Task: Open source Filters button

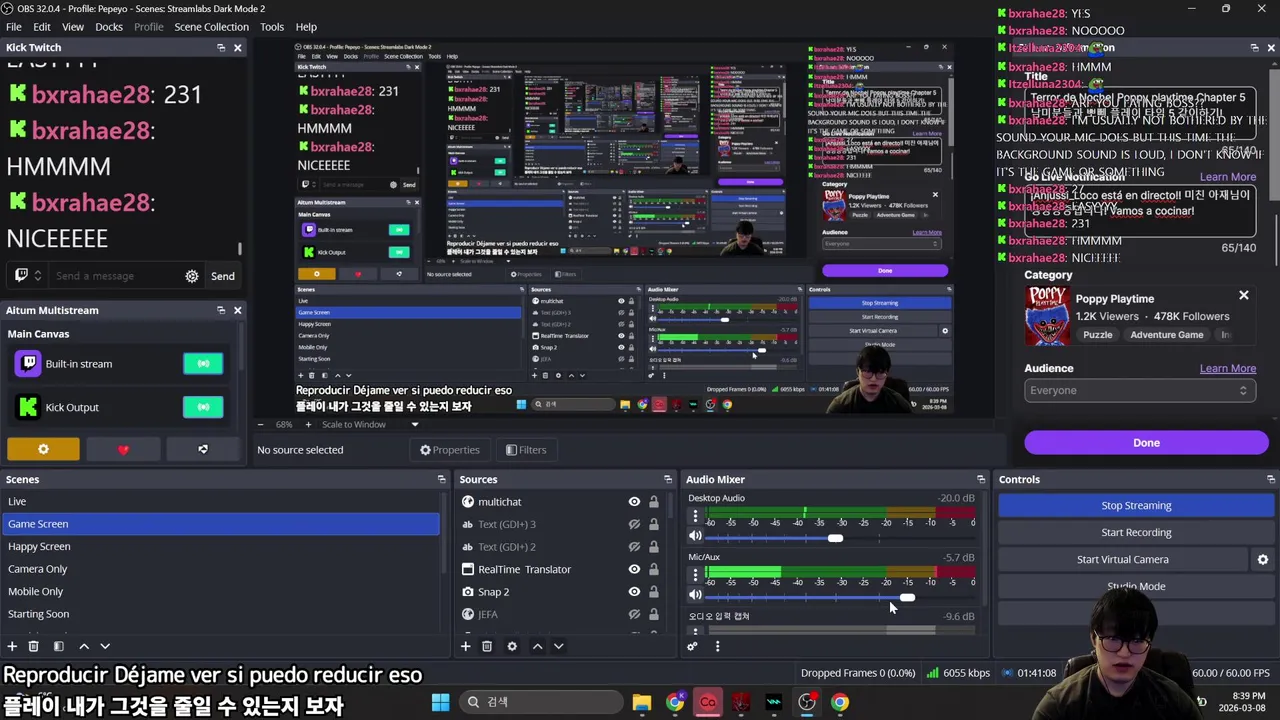Action: point(526,450)
